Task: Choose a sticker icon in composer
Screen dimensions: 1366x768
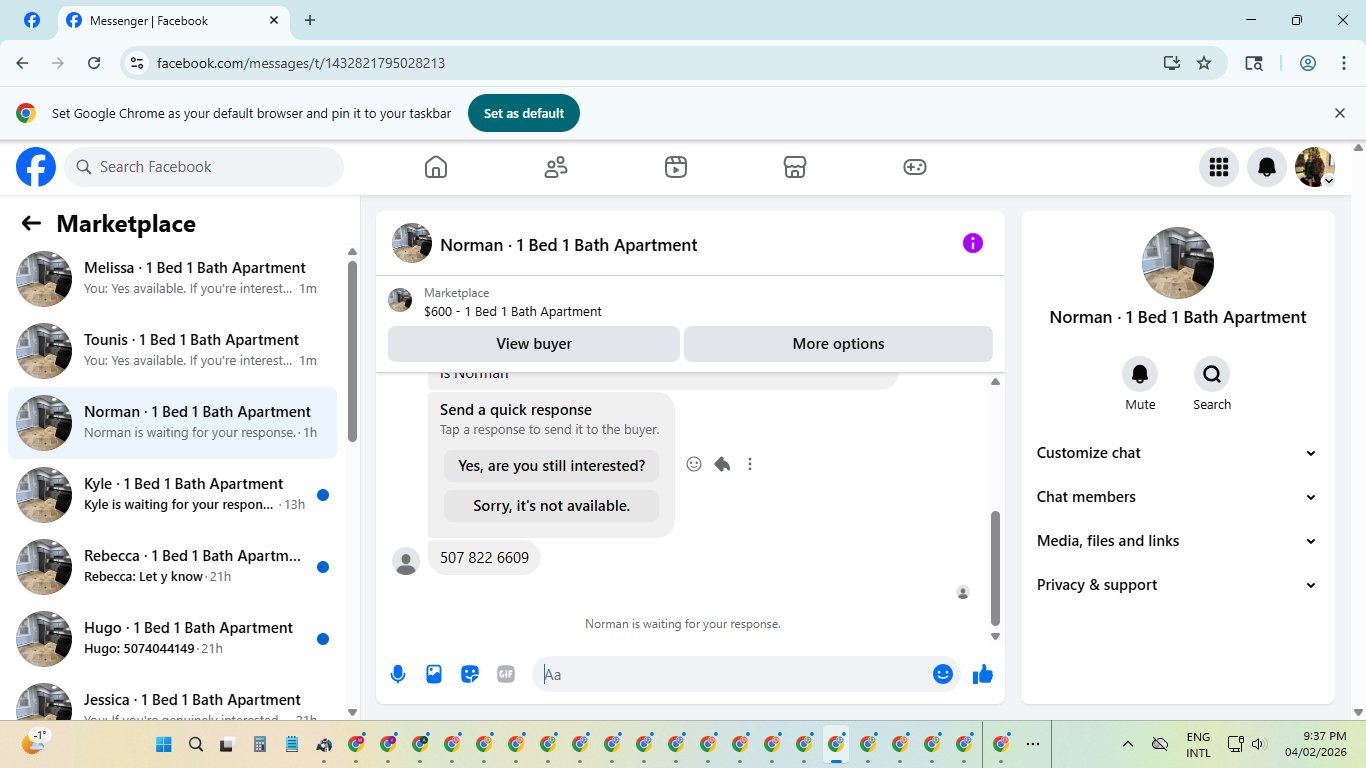Action: tap(470, 674)
